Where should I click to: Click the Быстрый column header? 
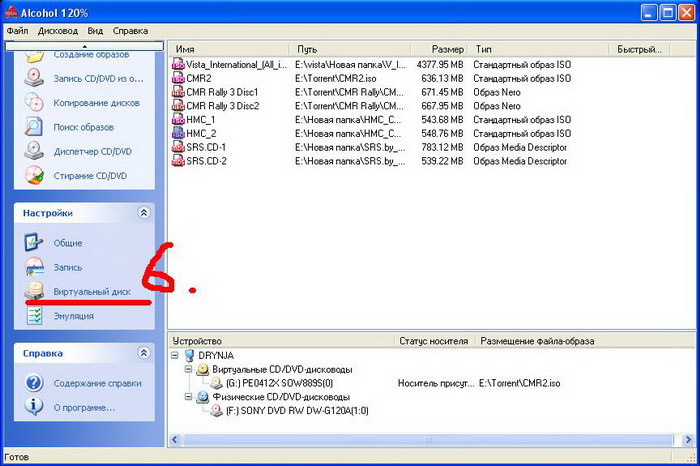pyautogui.click(x=639, y=49)
